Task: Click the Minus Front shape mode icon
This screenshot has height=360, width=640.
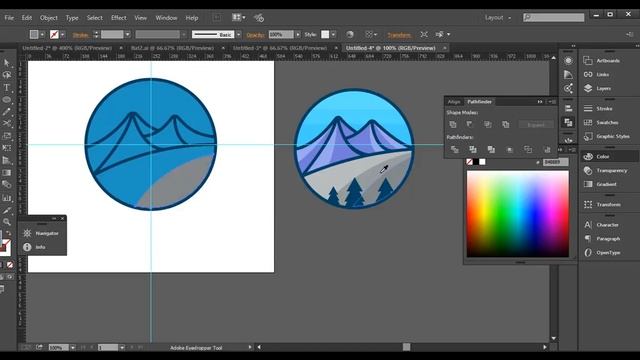Action: click(470, 124)
